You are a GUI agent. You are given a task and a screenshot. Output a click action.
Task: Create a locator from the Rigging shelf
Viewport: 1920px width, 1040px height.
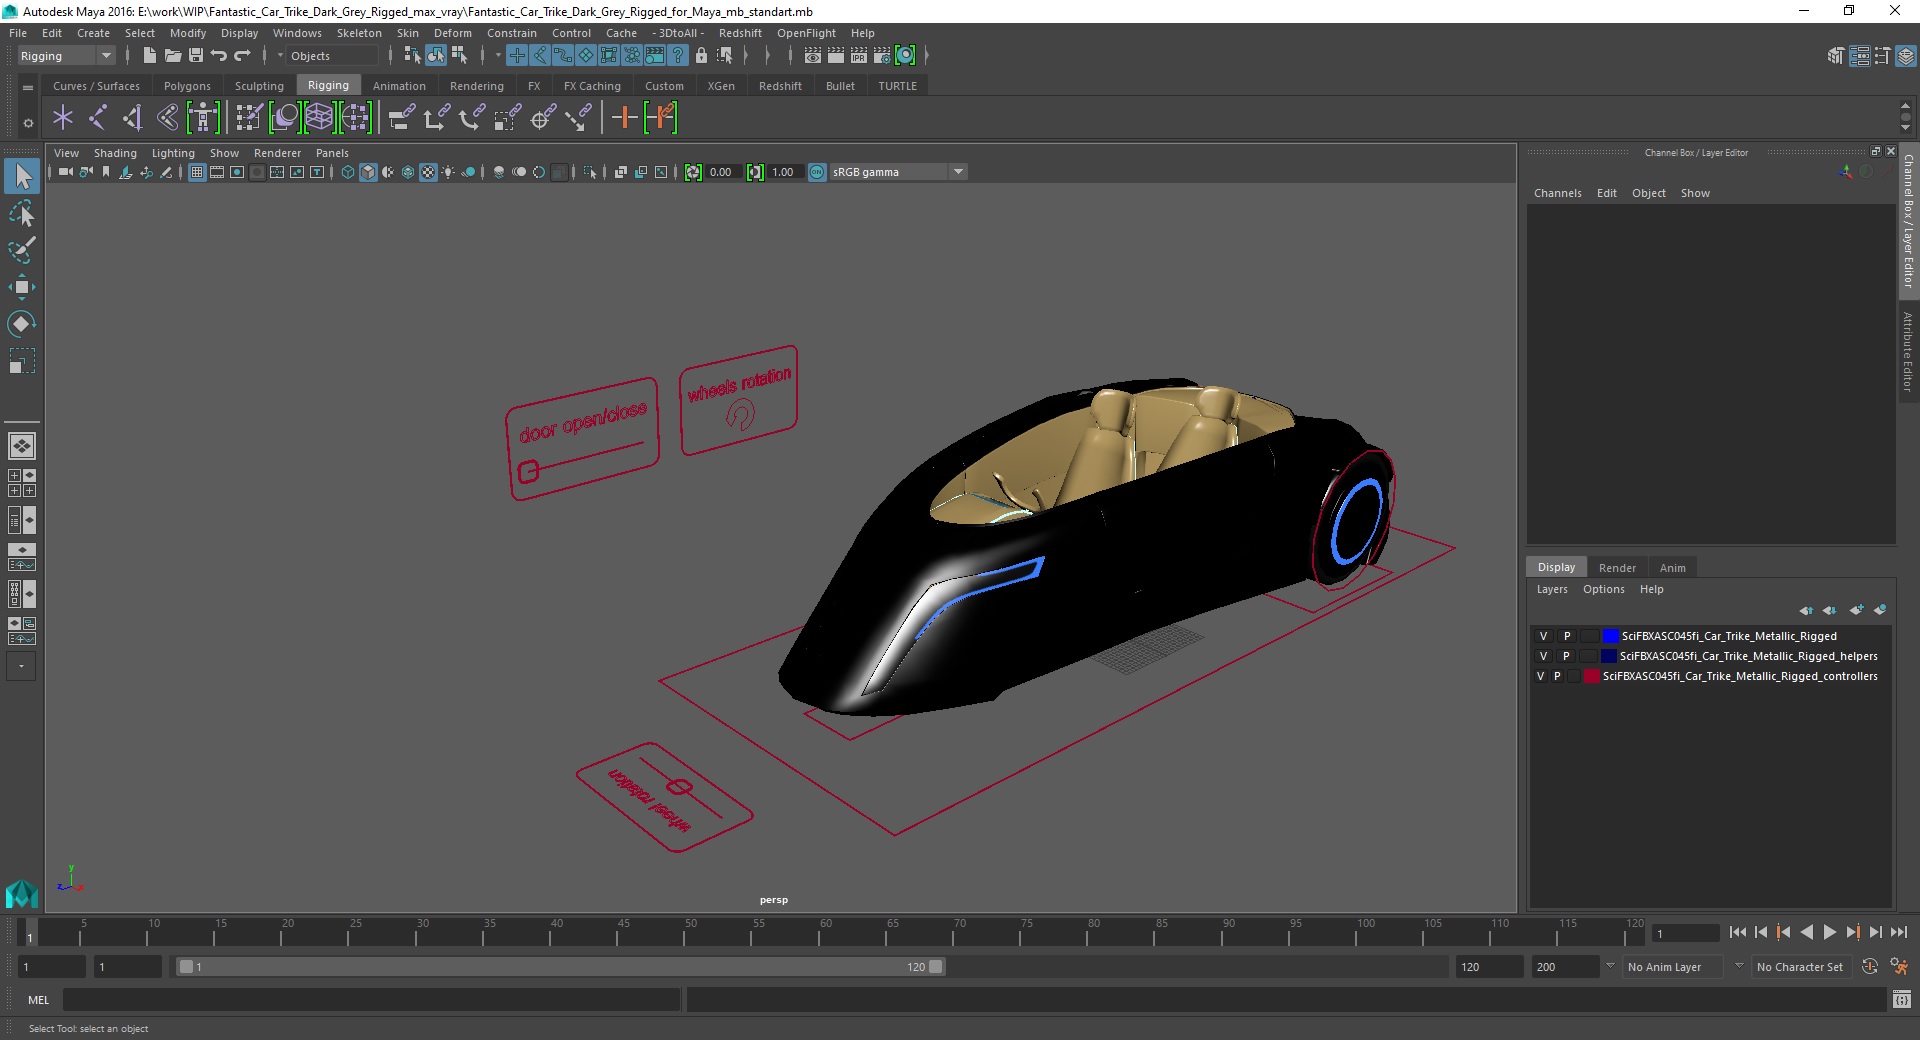63,118
